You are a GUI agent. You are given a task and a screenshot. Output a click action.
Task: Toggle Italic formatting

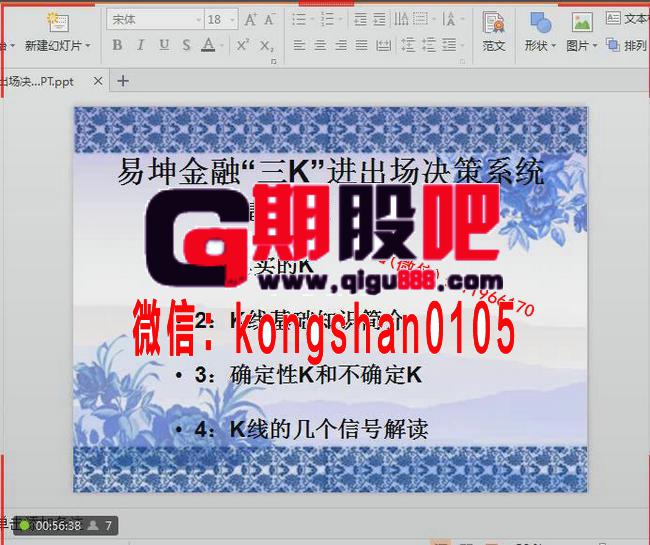pyautogui.click(x=141, y=45)
